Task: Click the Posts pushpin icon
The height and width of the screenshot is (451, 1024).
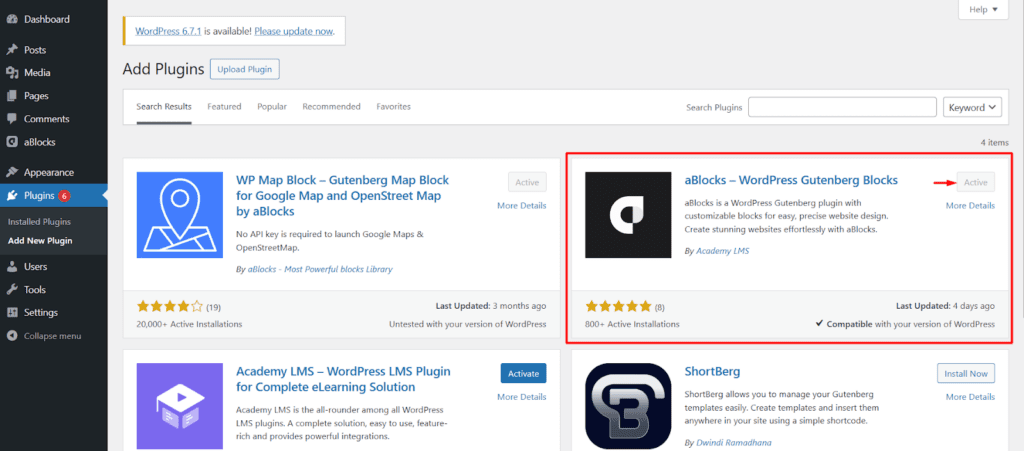Action: coord(12,50)
